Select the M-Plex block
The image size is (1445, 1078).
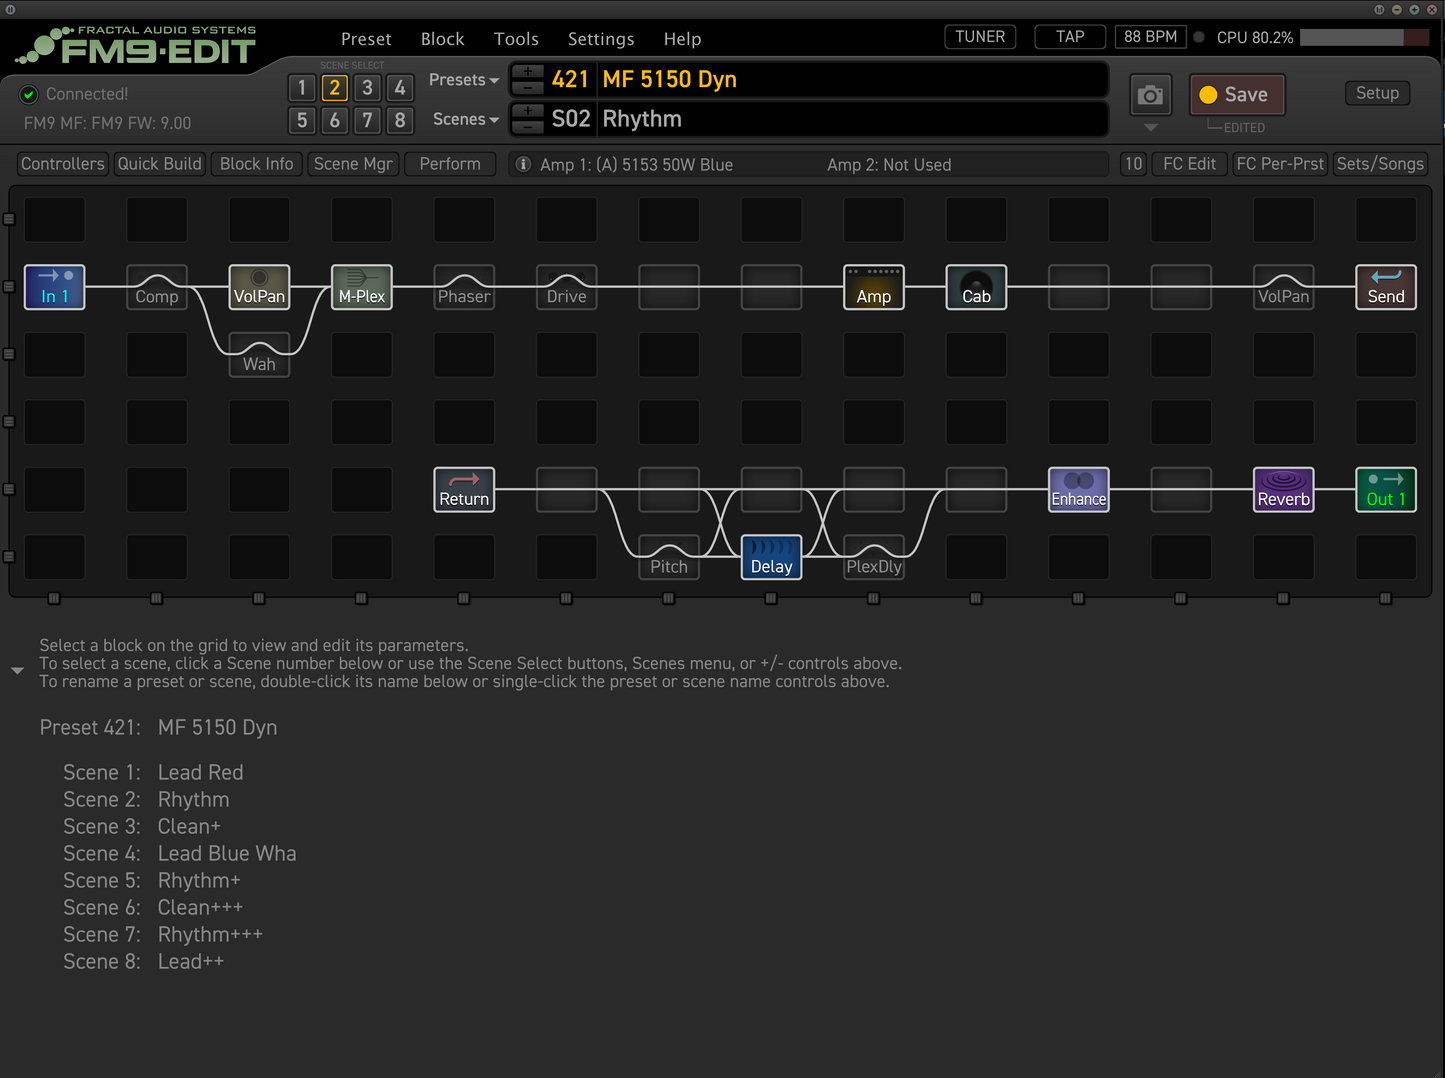coord(361,287)
